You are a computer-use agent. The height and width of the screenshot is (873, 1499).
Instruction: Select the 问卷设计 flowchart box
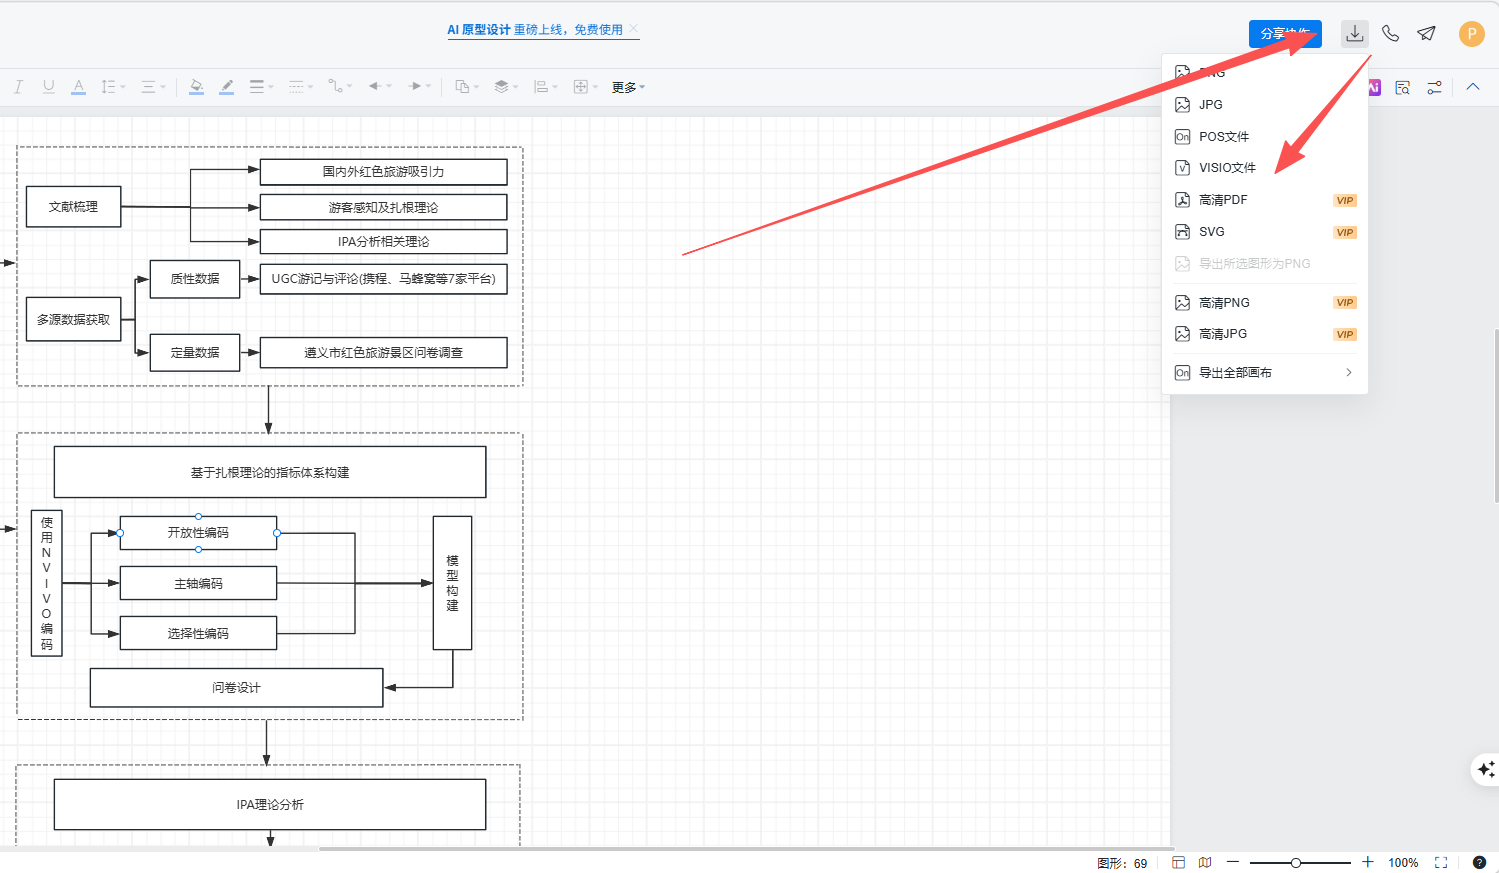[236, 688]
